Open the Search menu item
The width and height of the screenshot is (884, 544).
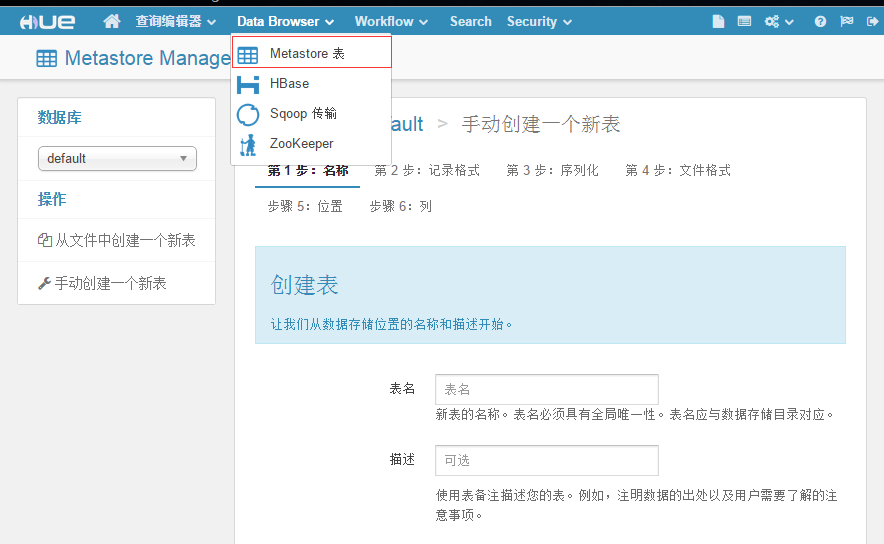point(470,21)
